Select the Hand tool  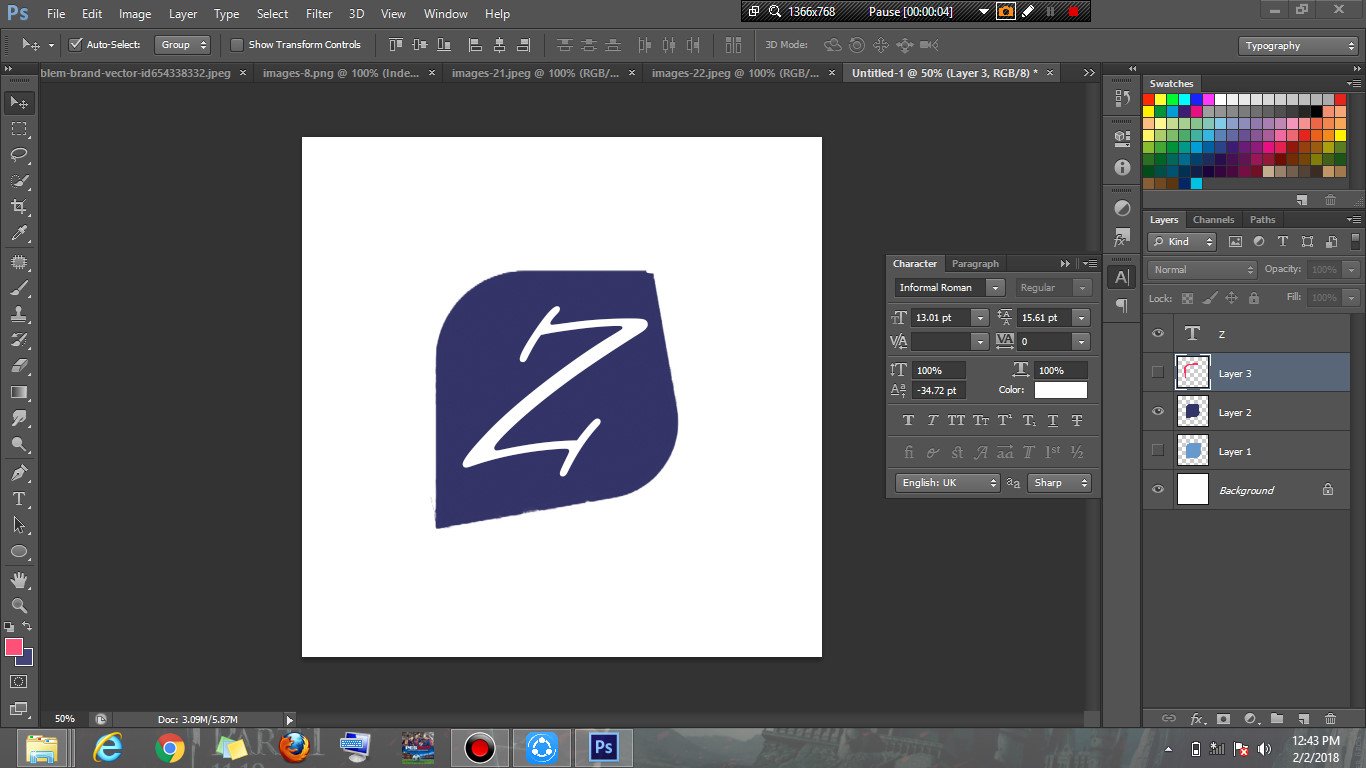click(x=18, y=580)
